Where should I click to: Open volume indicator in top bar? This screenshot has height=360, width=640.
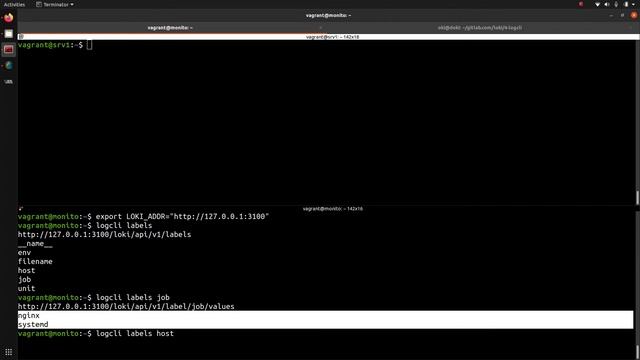607,4
